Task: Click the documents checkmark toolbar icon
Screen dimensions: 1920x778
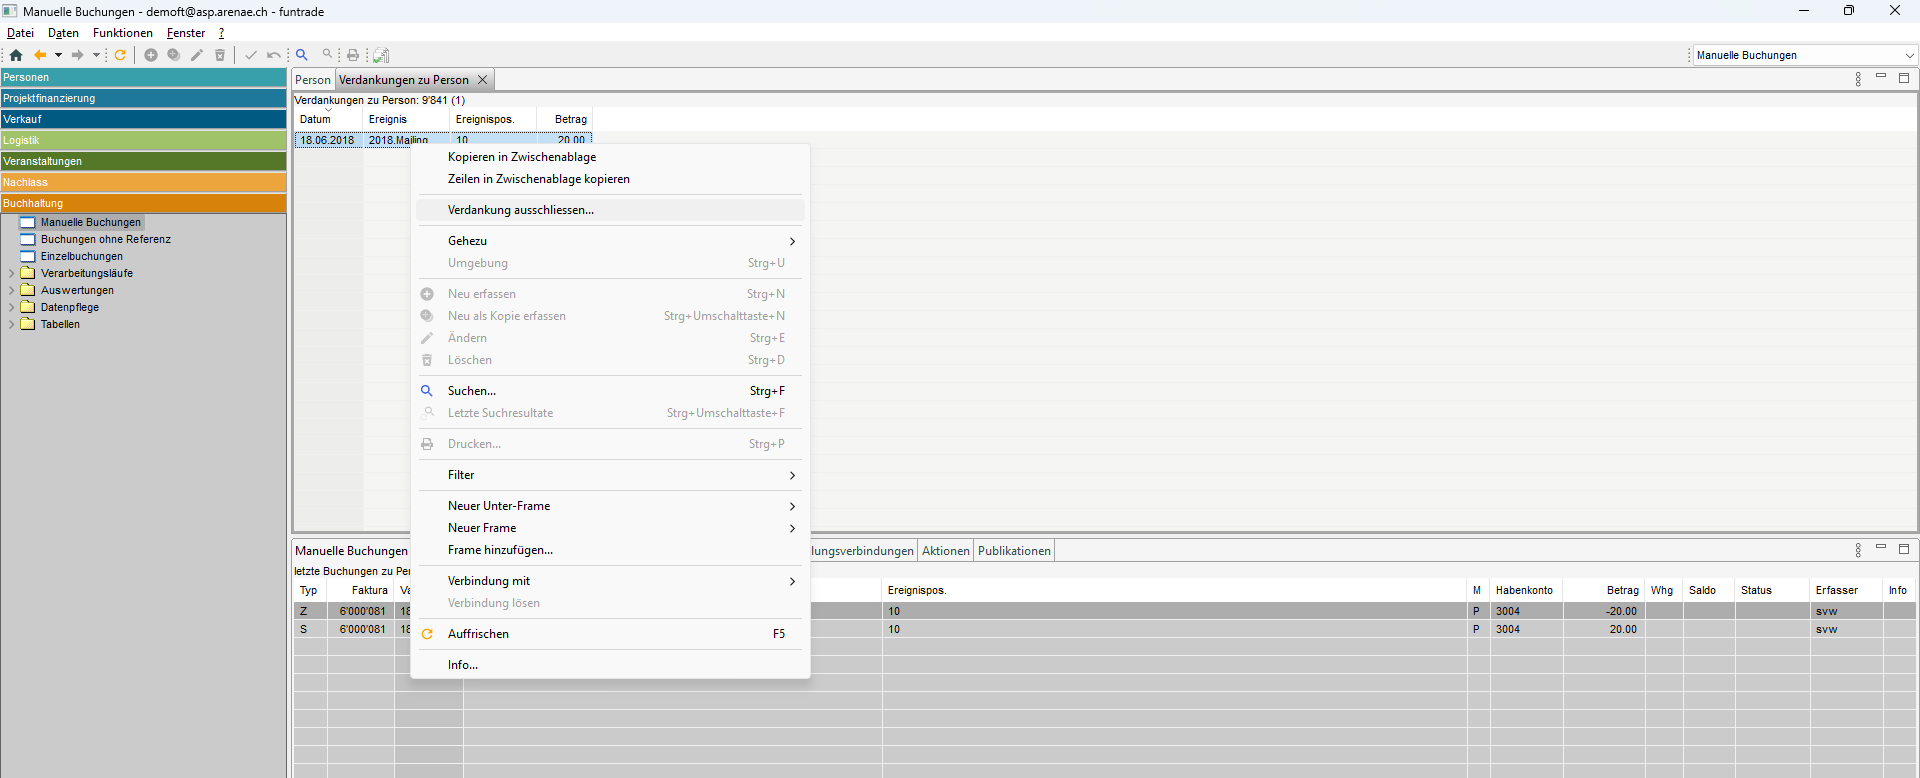Action: (x=381, y=55)
